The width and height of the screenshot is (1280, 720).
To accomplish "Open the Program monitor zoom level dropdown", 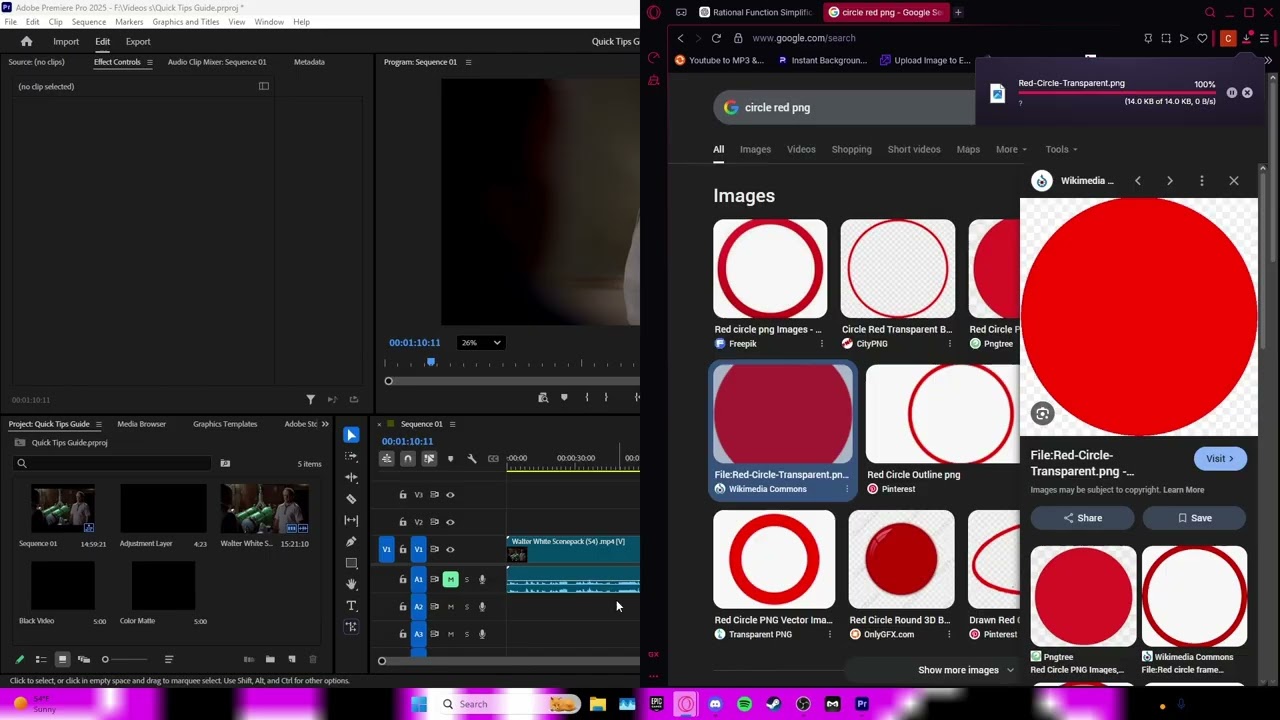I will (x=481, y=343).
